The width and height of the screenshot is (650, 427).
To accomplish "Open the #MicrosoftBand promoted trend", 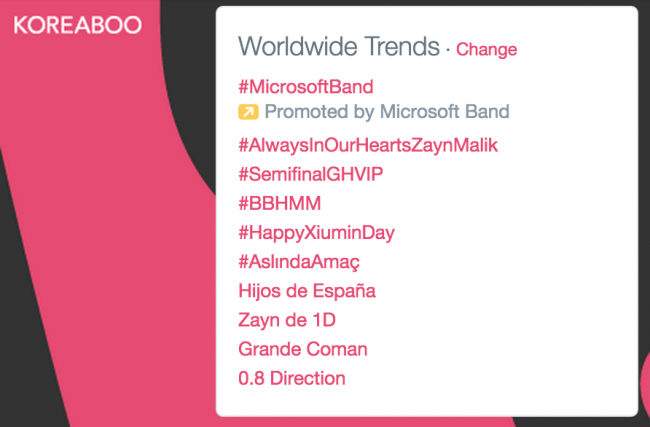I will coord(306,87).
